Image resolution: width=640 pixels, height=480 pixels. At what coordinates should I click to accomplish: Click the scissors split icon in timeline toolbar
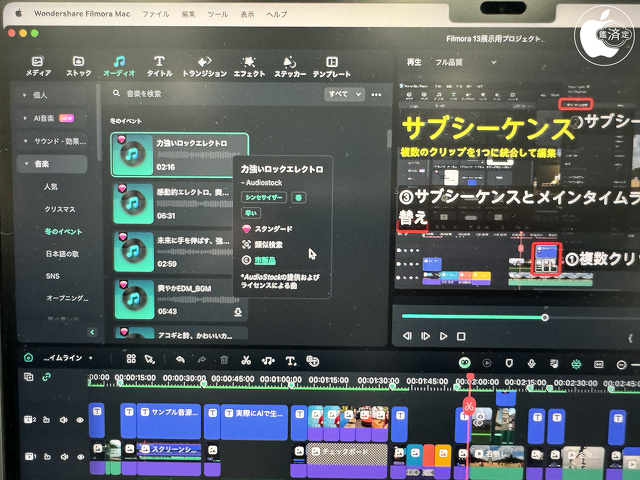click(x=245, y=360)
